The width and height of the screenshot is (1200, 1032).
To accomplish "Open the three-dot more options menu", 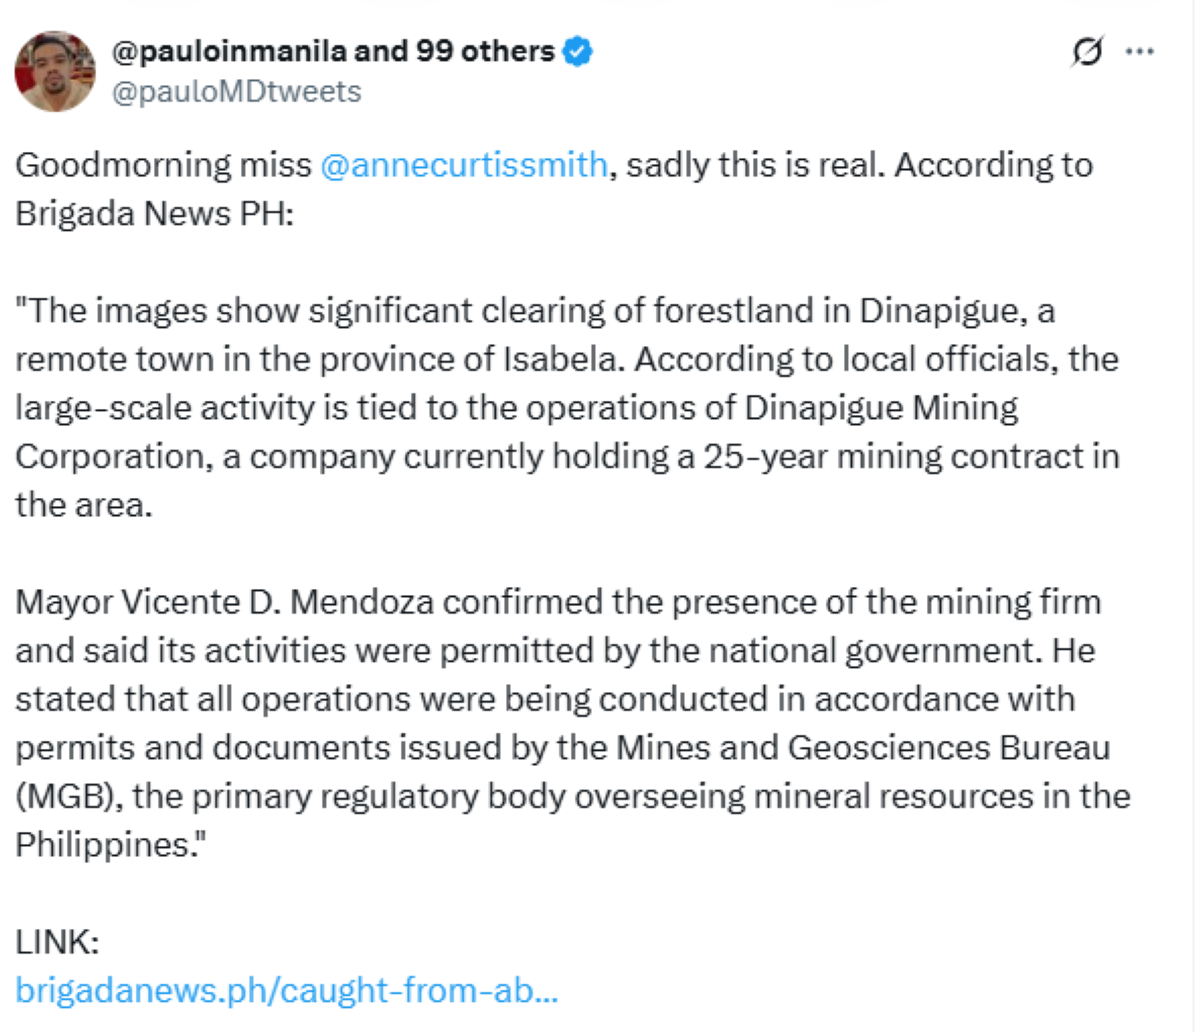I will click(1140, 51).
